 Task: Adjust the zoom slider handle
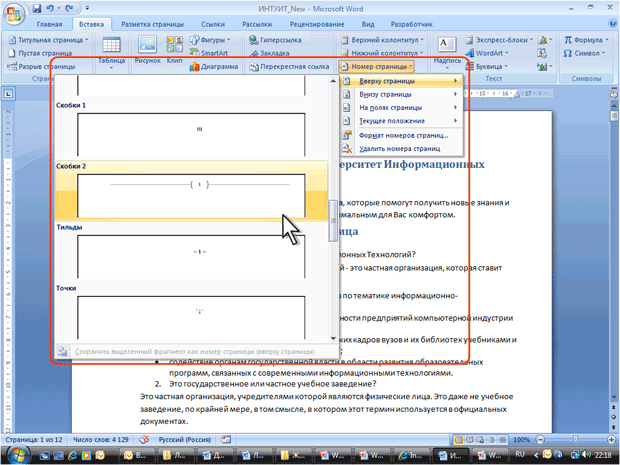coord(575,440)
